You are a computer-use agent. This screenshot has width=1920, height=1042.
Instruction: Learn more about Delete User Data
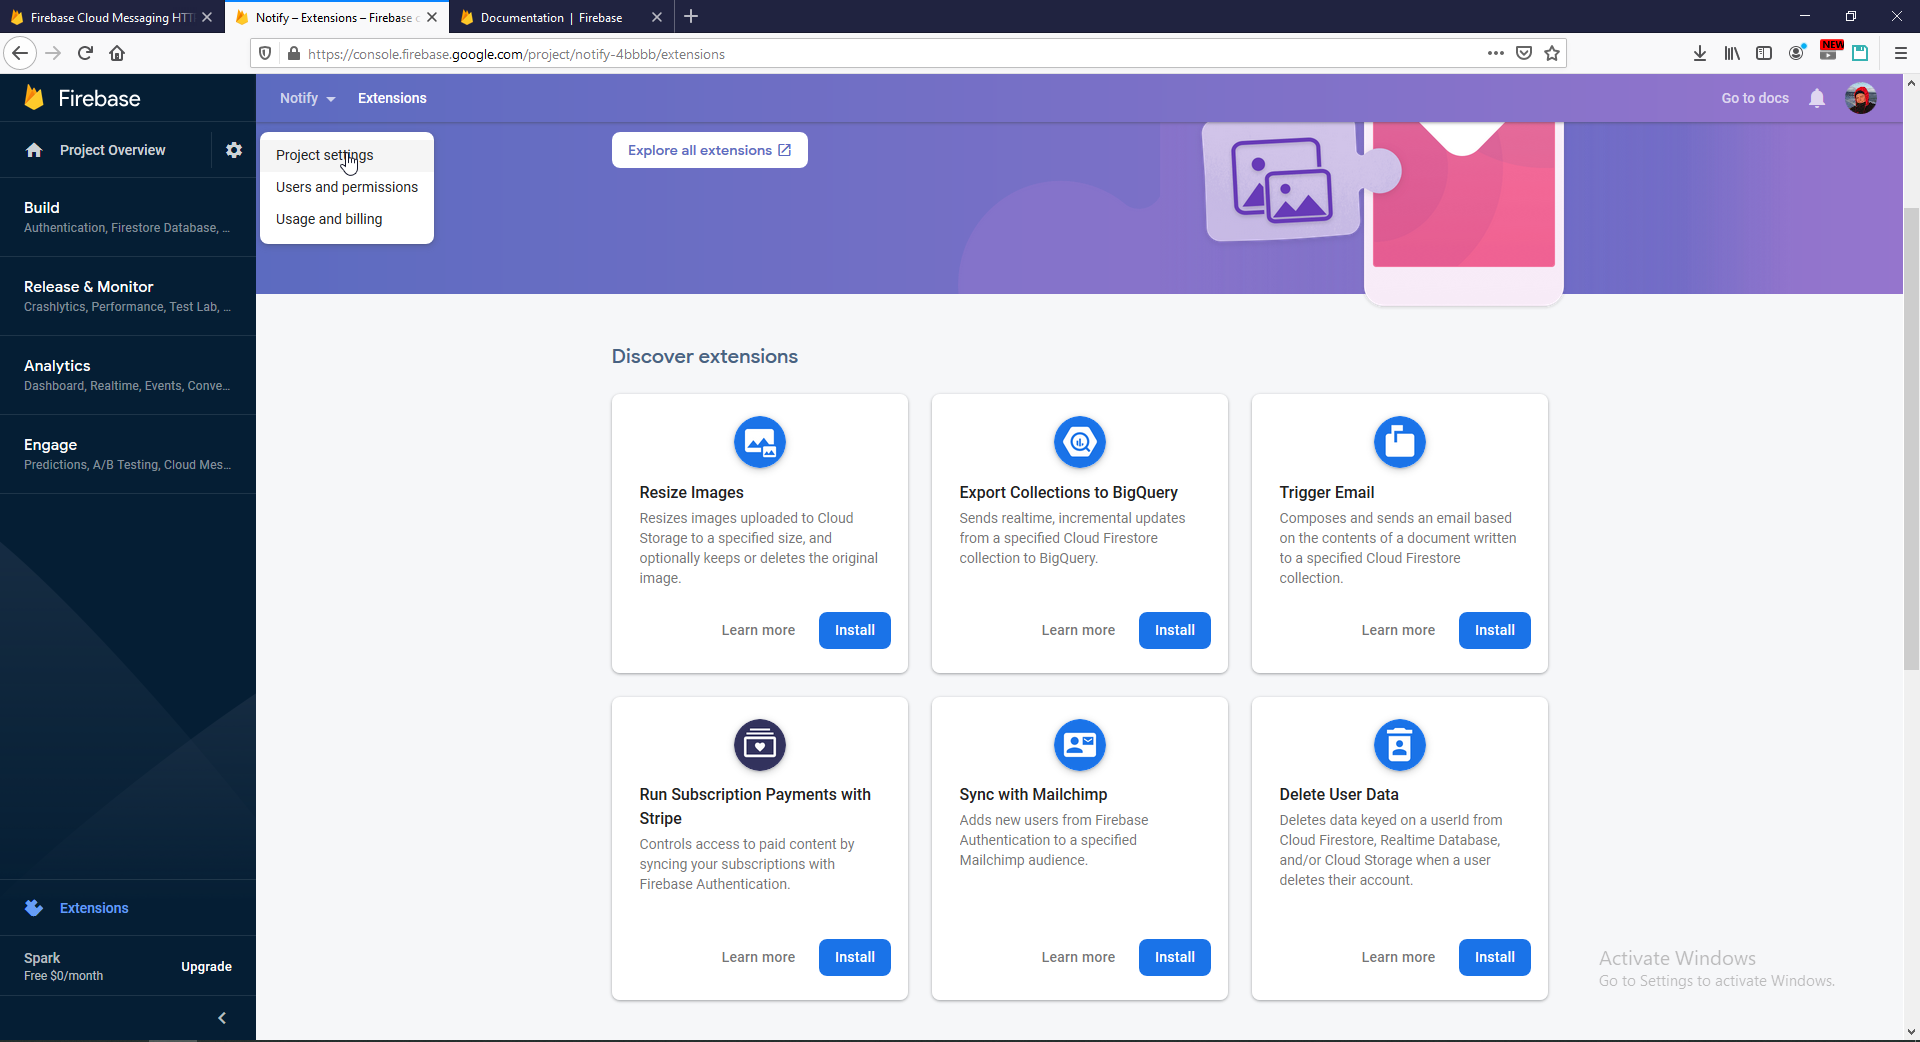click(1398, 957)
